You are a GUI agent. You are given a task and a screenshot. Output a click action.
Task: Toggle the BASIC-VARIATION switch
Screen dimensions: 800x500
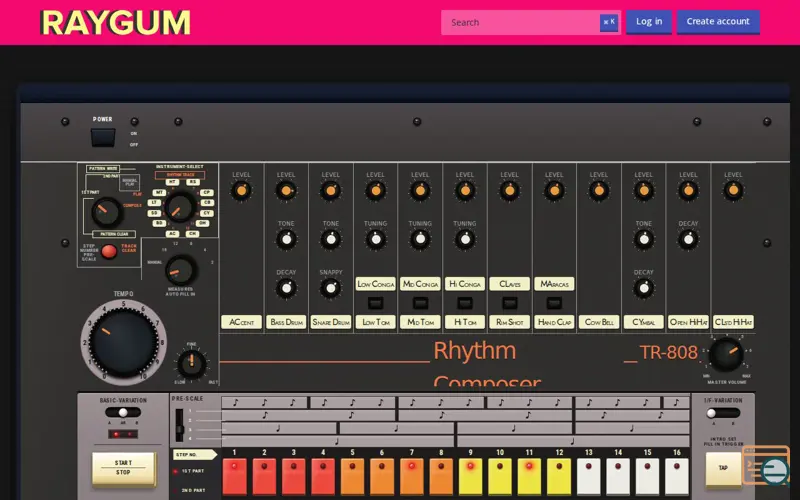click(122, 412)
